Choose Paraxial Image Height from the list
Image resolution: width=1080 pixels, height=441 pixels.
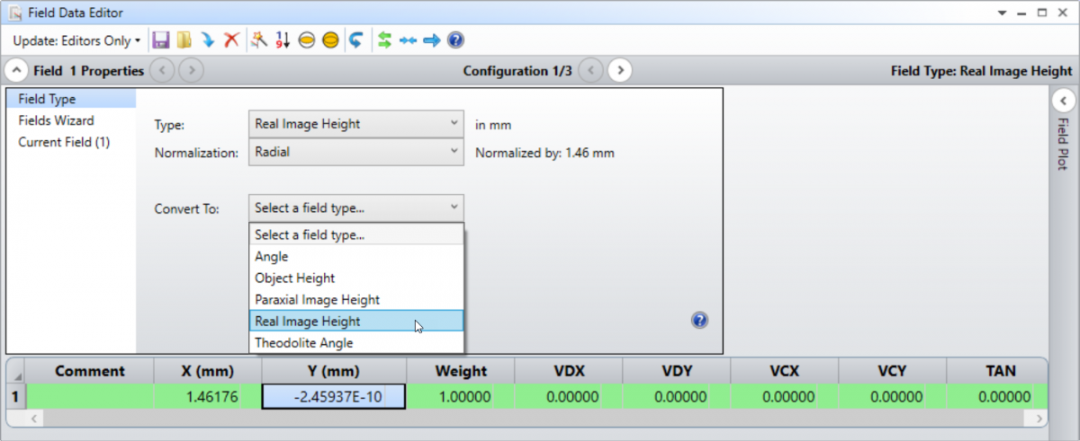pos(316,299)
